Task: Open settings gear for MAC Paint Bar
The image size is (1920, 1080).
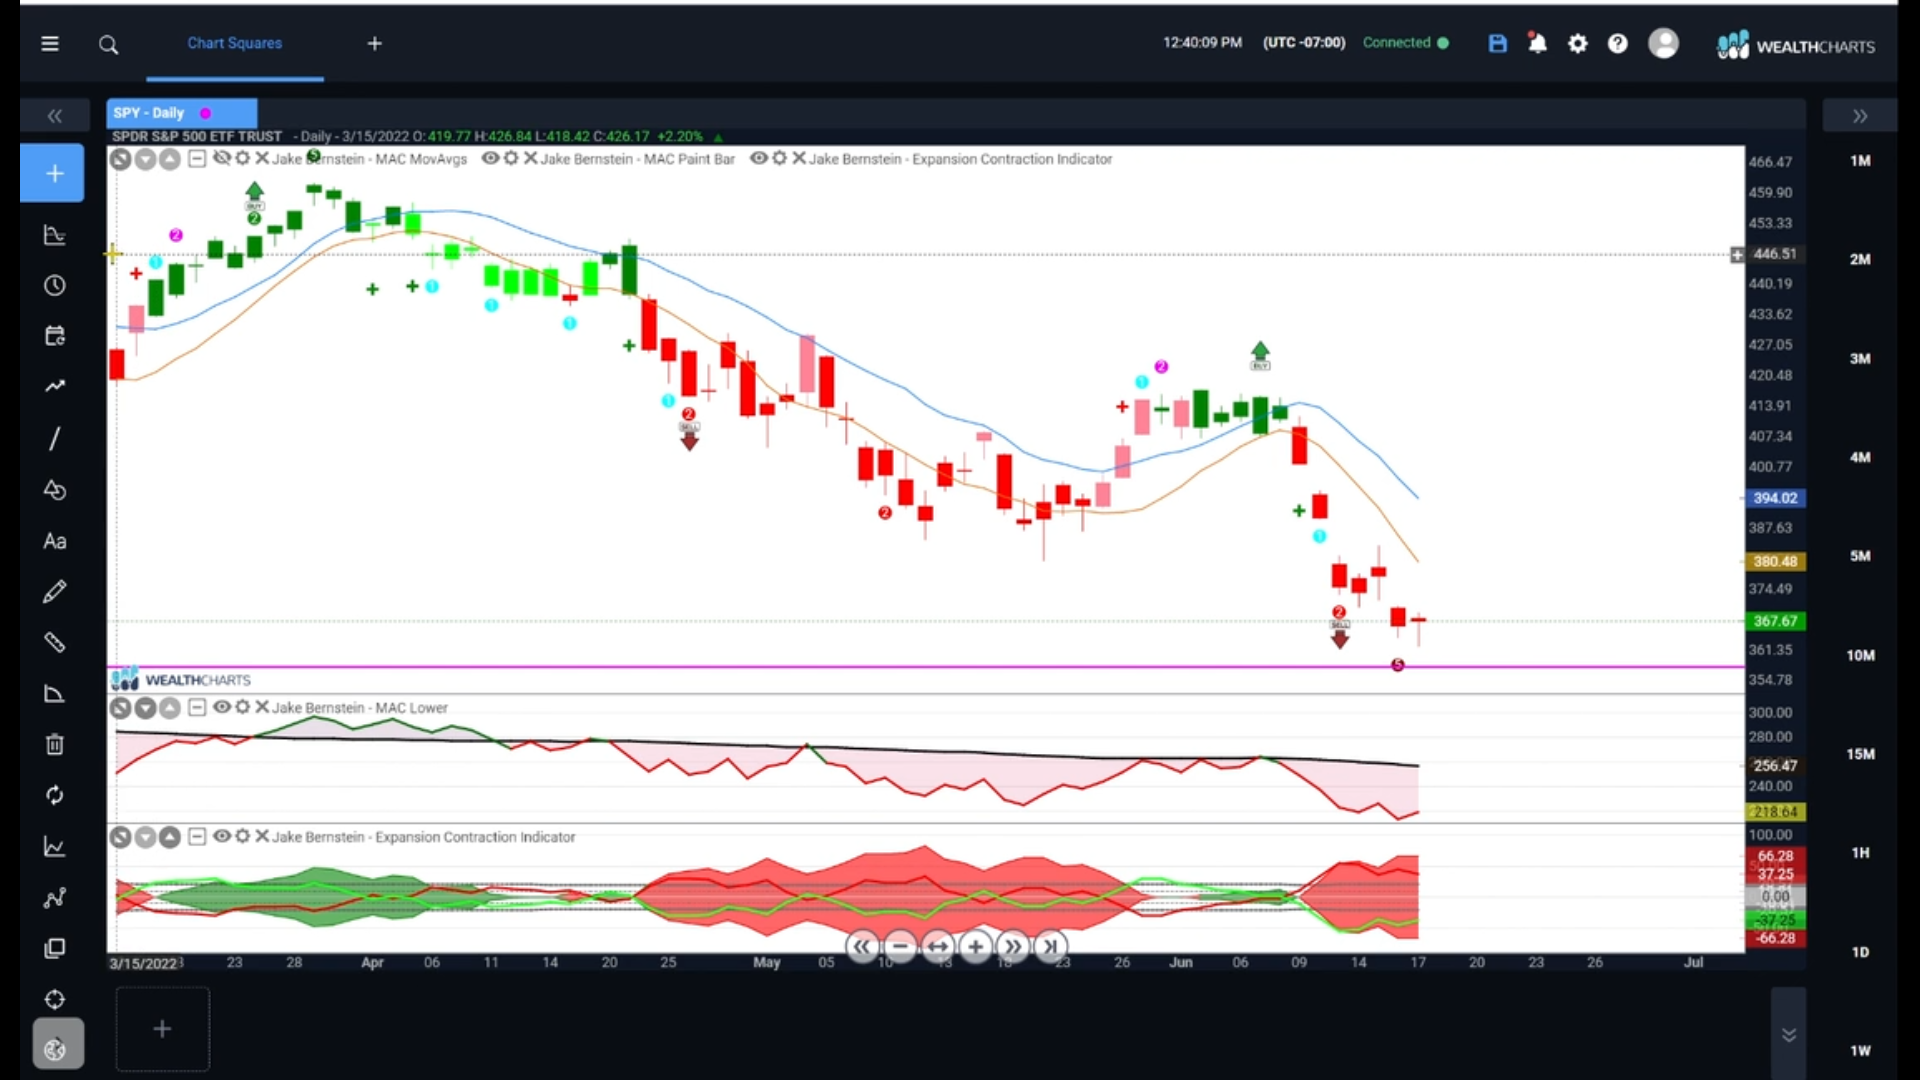Action: click(x=511, y=159)
